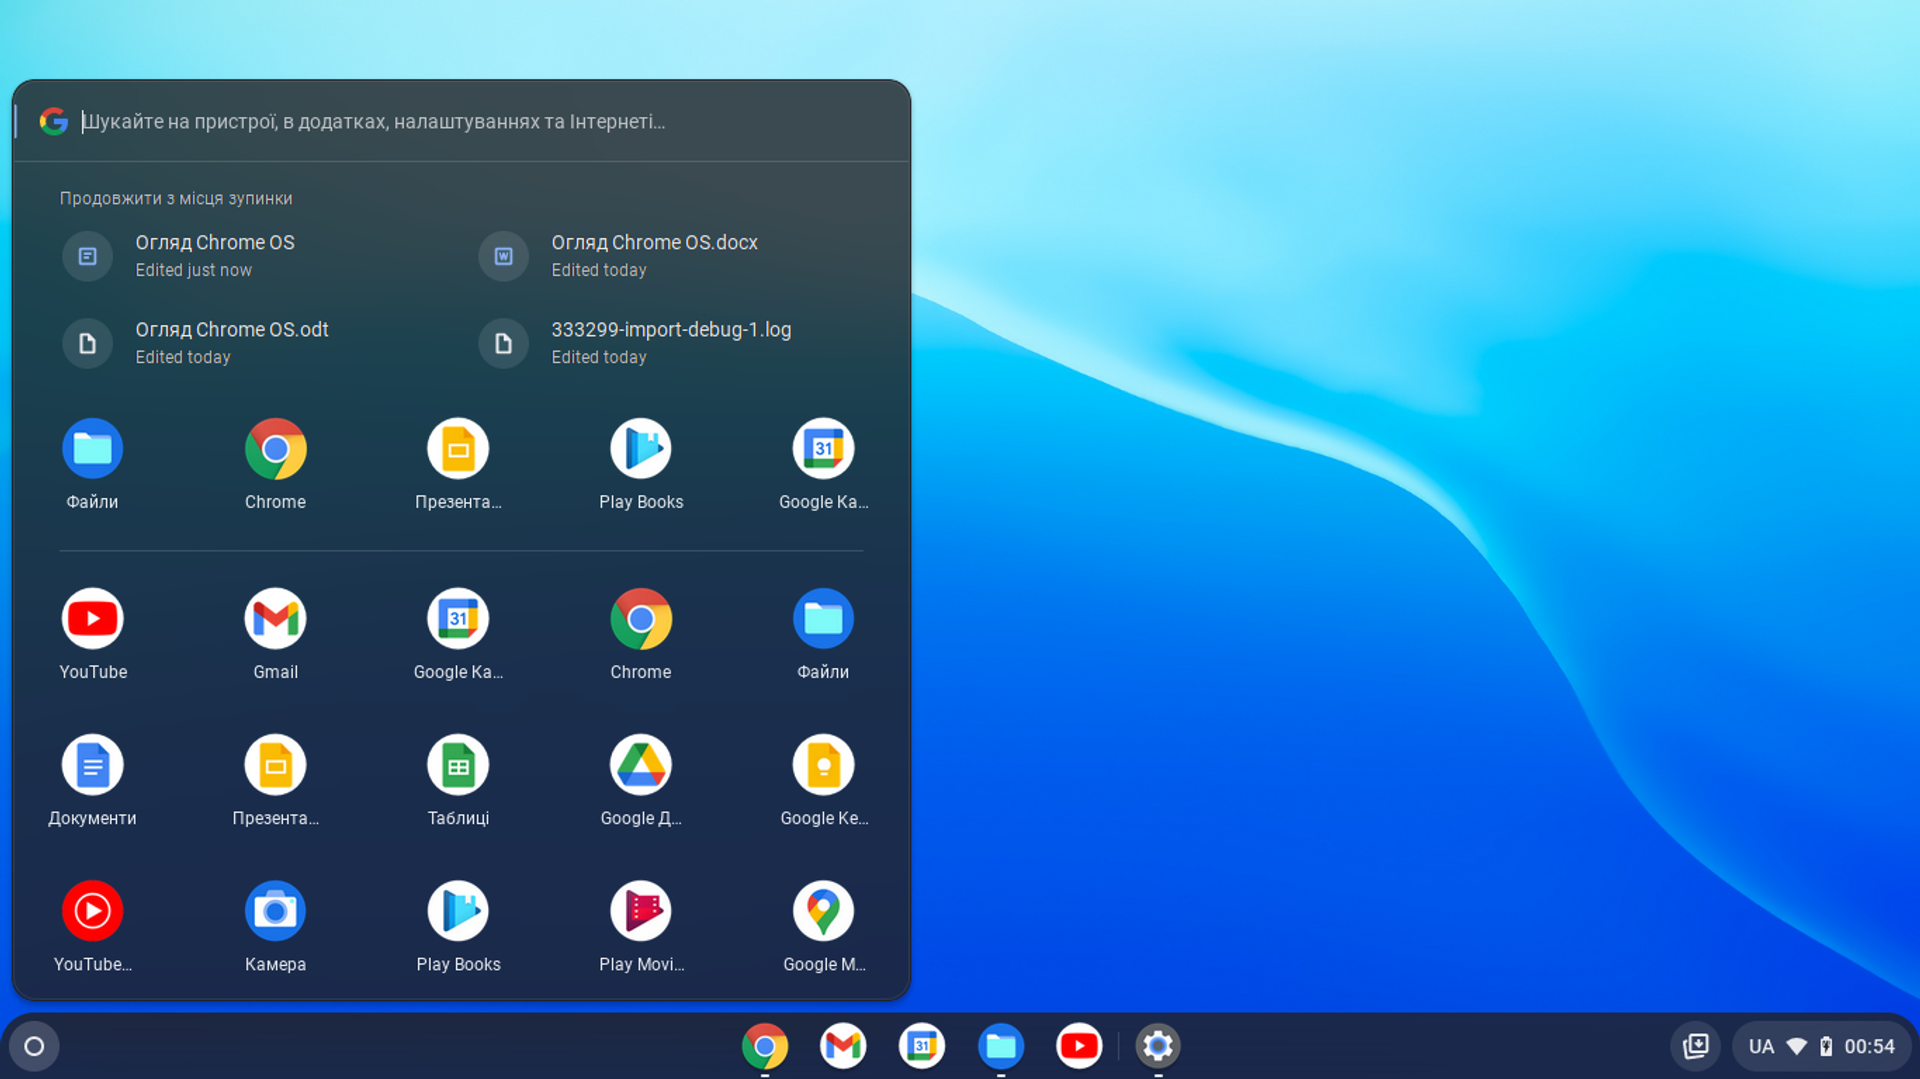The height and width of the screenshot is (1079, 1920).
Task: Open recent file Огляд Chrome OS.odt
Action: (231, 342)
